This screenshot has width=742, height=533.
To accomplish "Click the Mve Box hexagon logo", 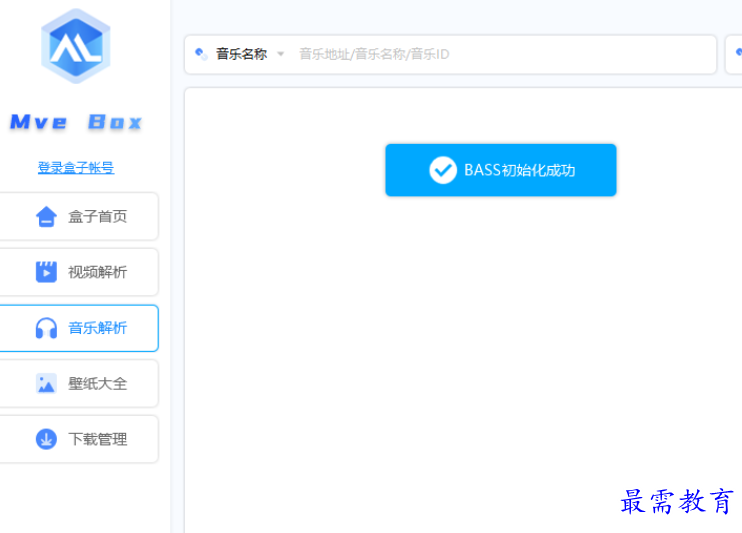I will pos(76,46).
